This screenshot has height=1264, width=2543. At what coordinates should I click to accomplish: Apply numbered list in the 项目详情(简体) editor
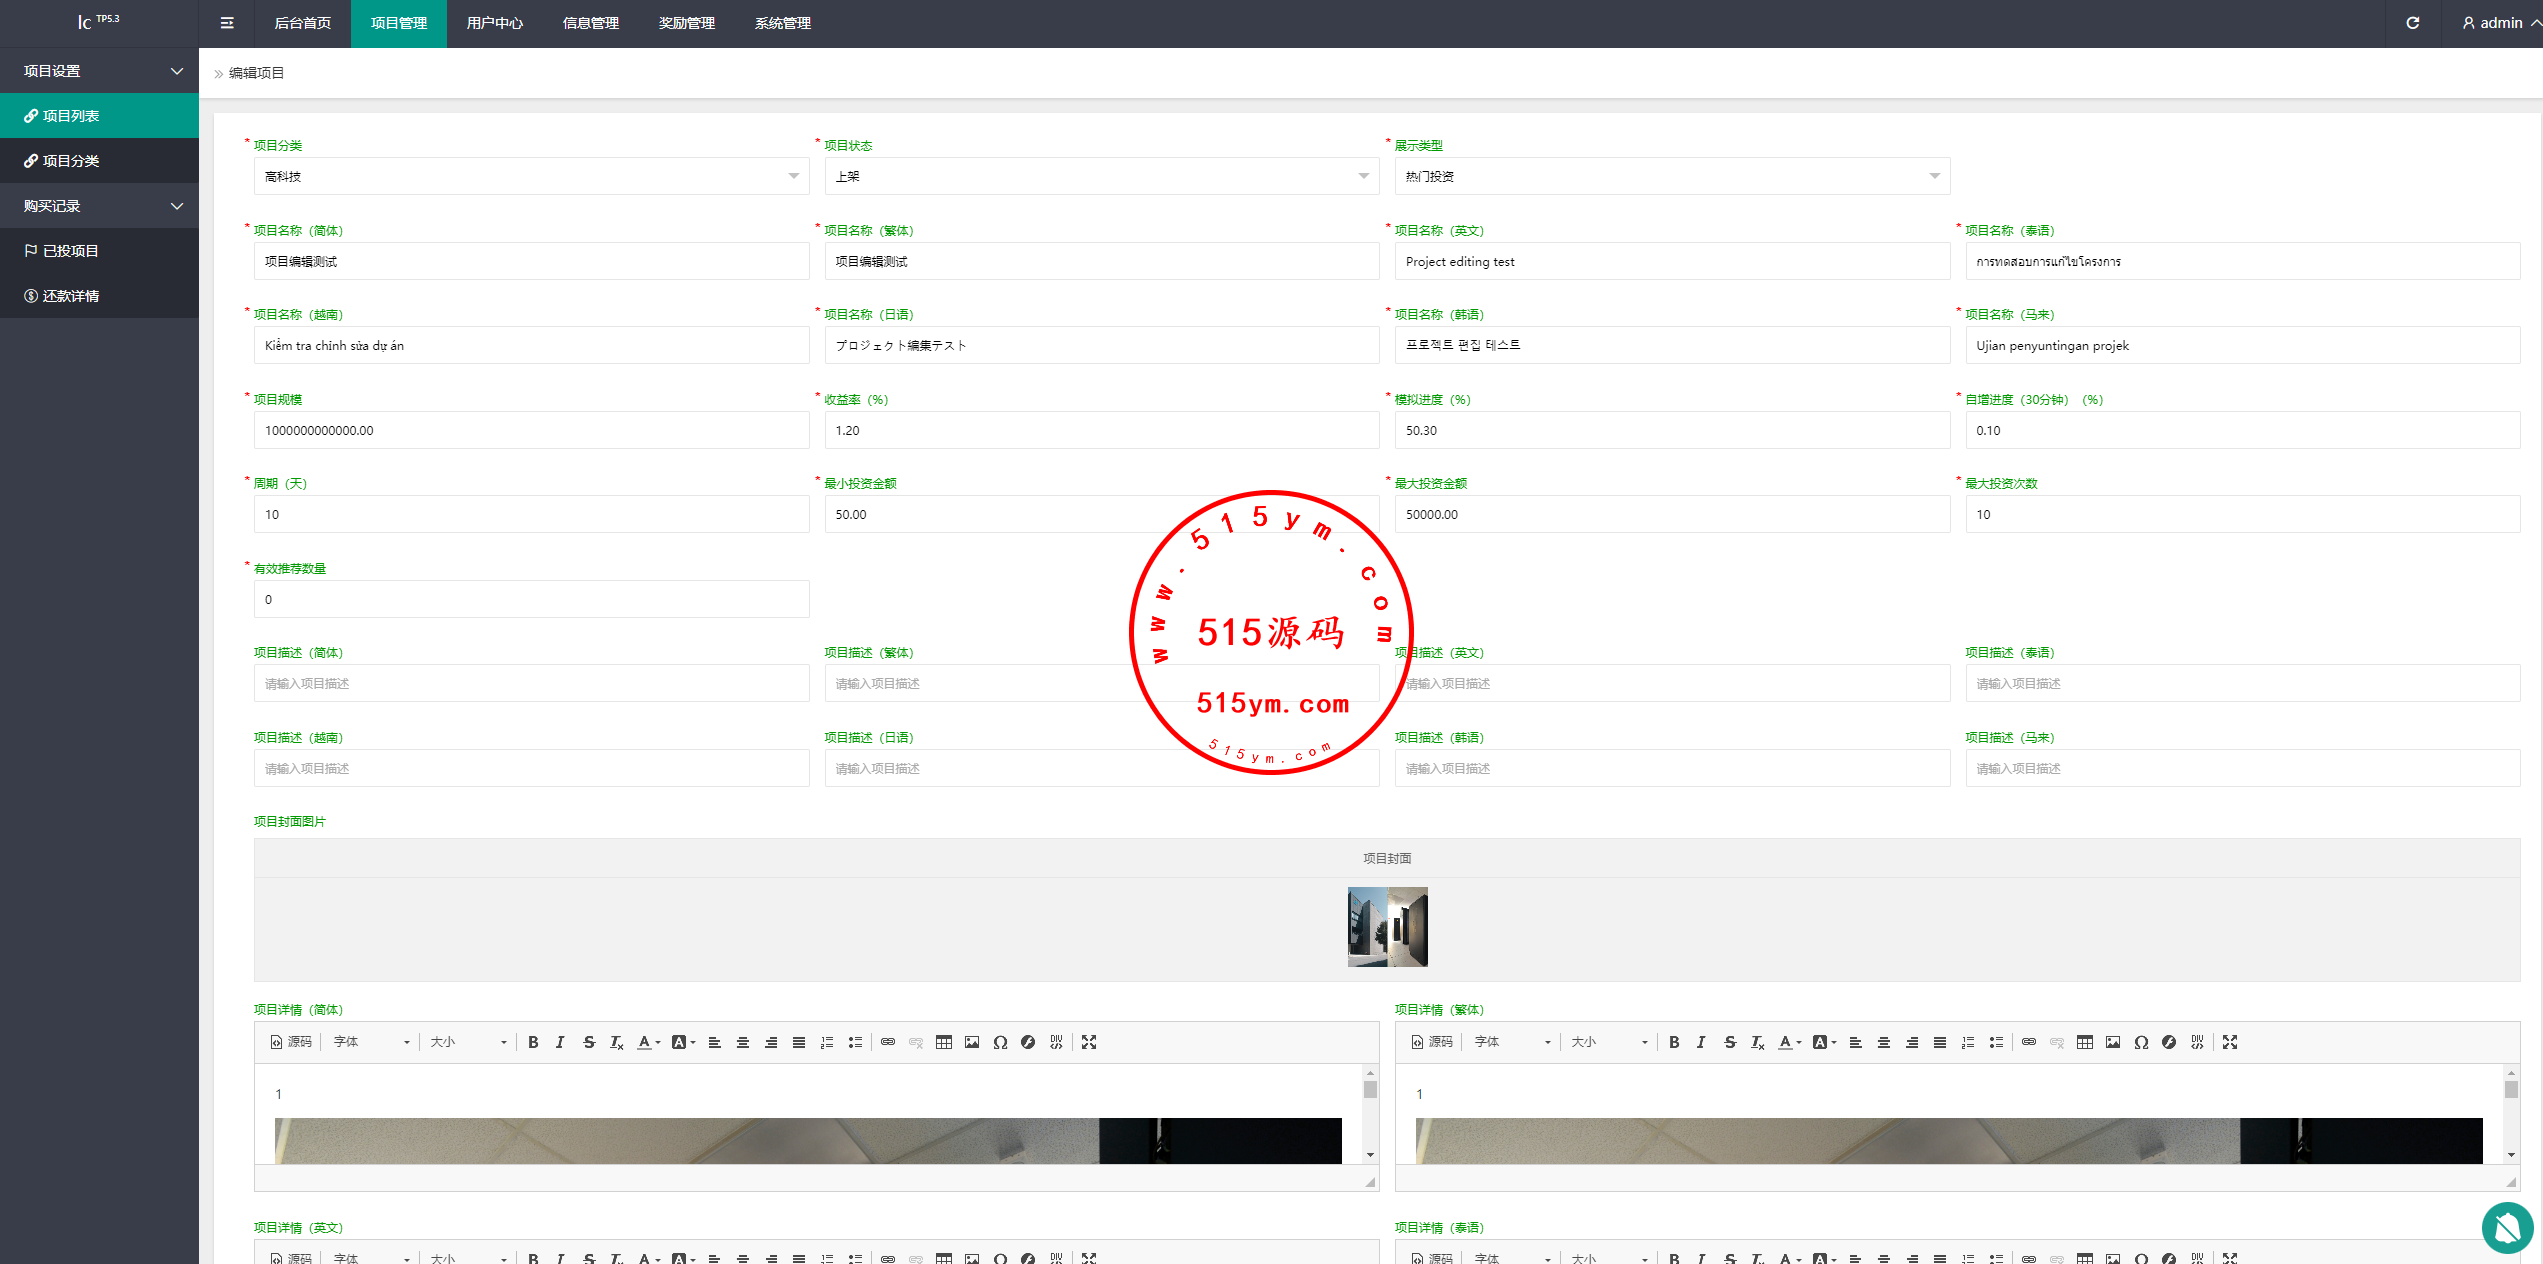pos(826,1042)
